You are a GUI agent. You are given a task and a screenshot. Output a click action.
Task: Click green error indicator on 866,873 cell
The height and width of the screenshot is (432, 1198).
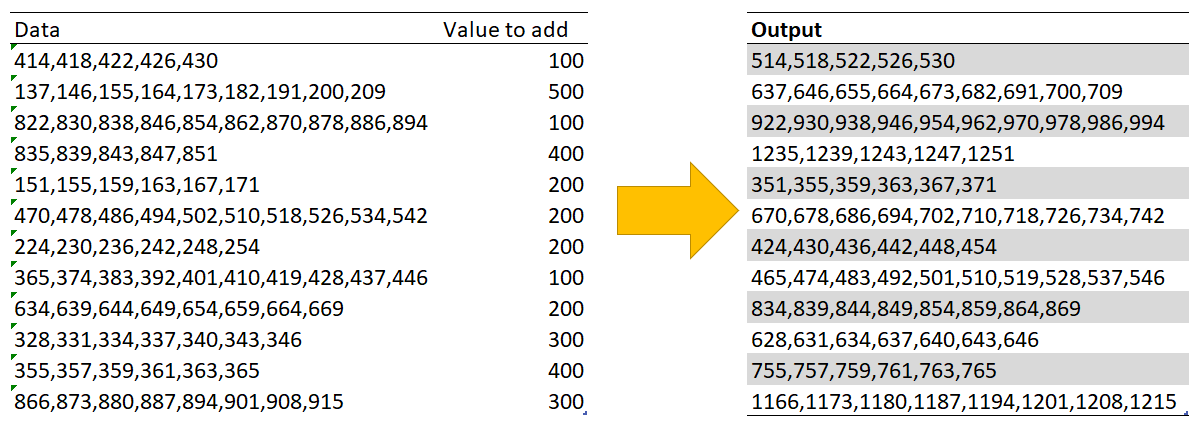pyautogui.click(x=13, y=389)
